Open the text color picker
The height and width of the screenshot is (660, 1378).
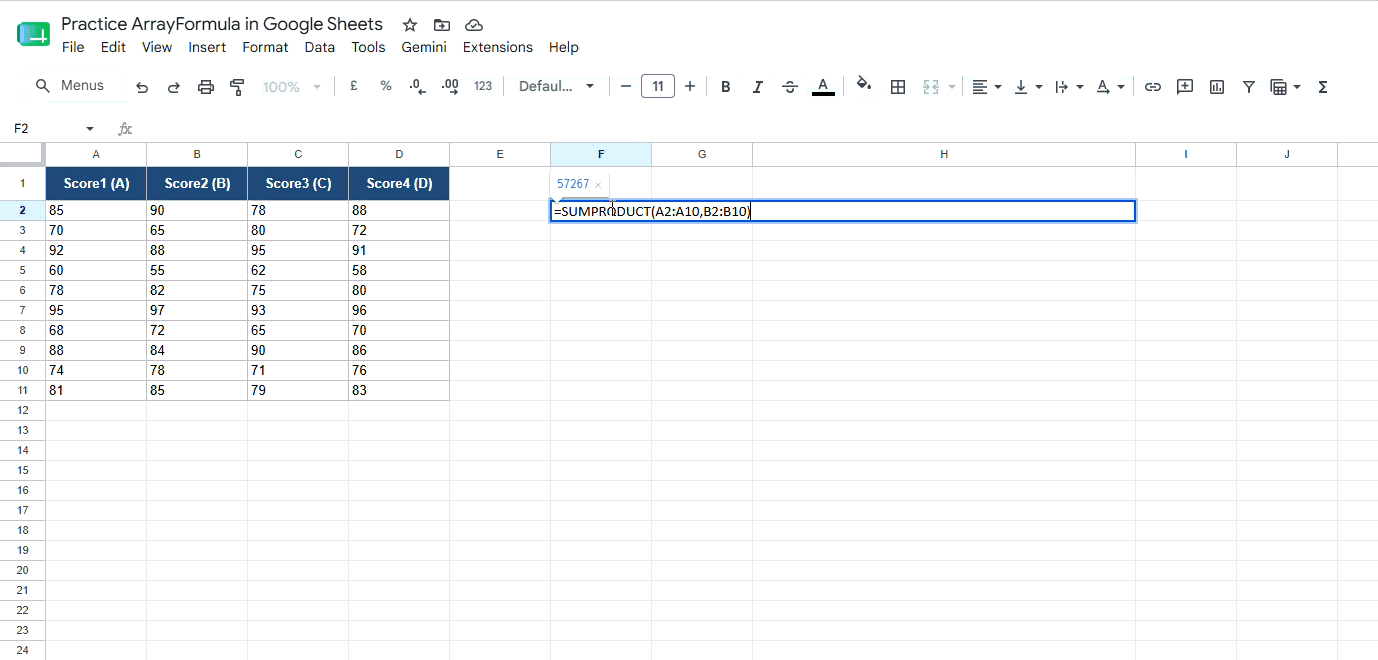click(x=823, y=87)
